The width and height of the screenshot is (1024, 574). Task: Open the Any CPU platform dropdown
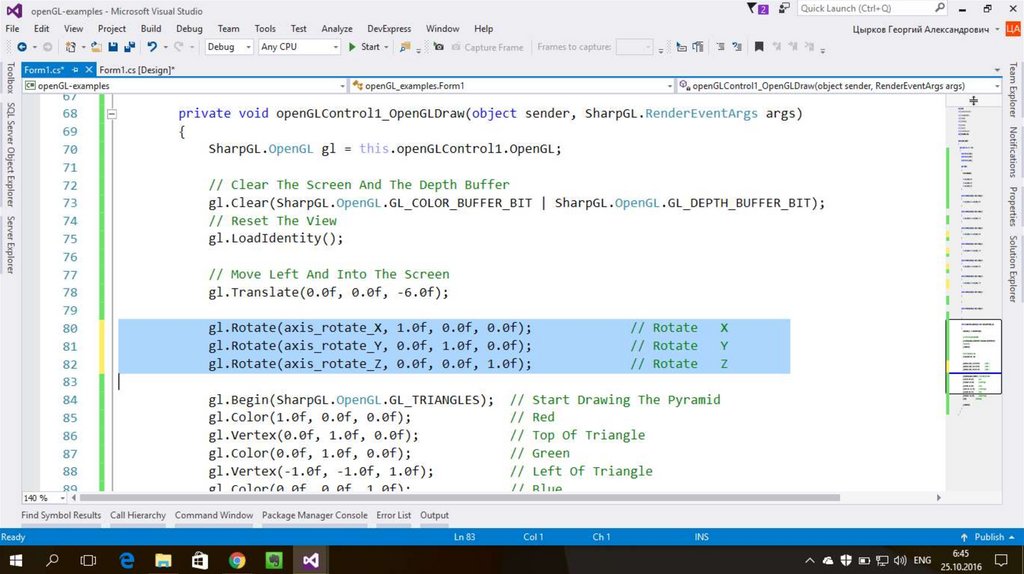coord(299,47)
